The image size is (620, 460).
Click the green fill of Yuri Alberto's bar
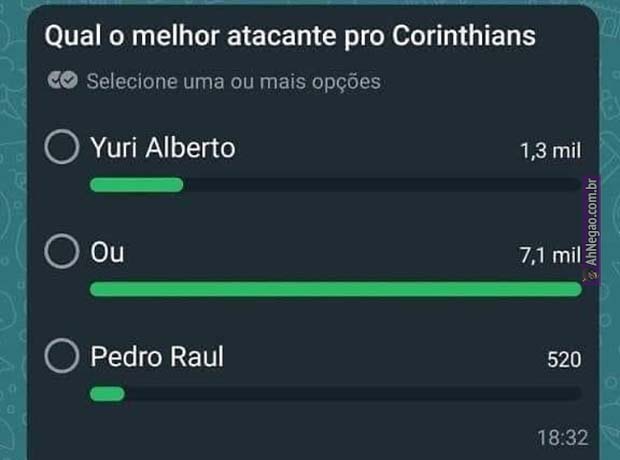point(136,185)
